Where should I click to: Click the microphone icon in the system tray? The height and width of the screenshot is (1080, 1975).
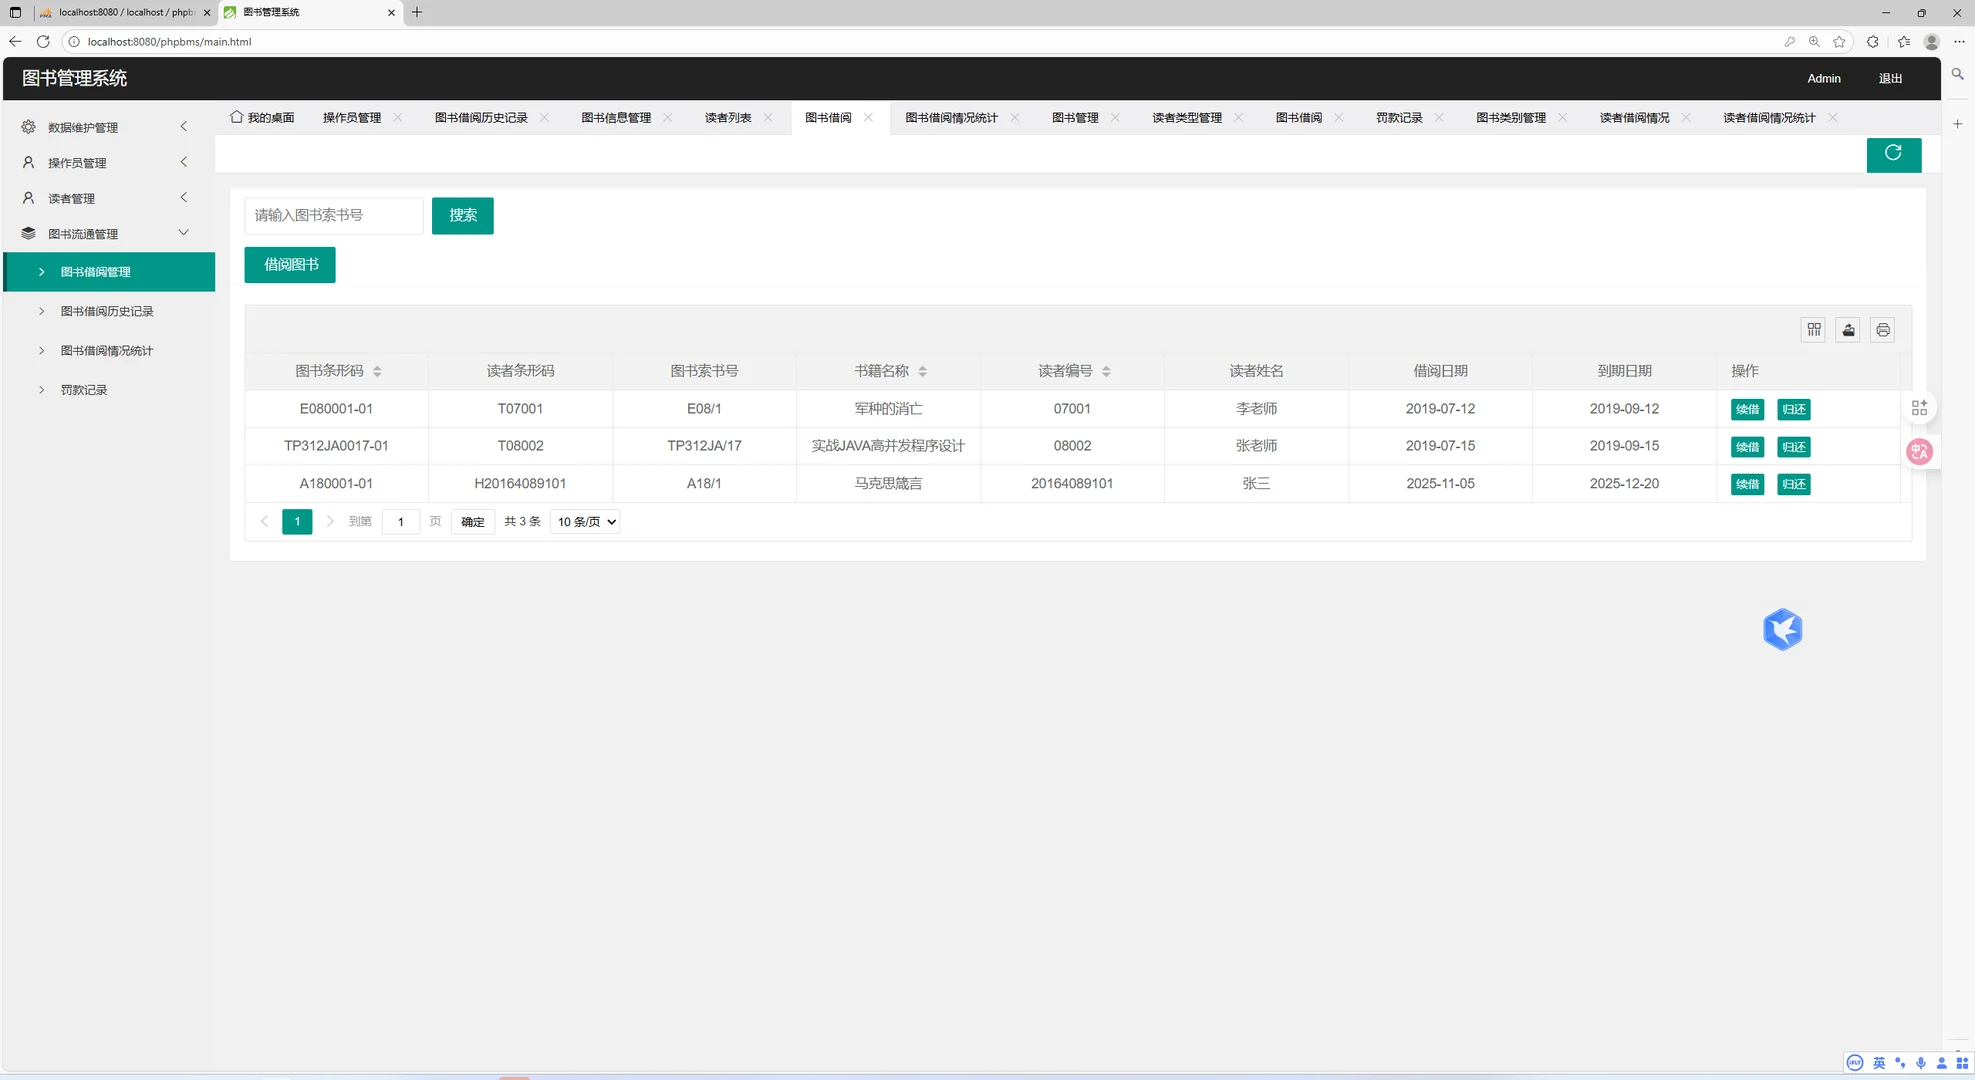coord(1920,1063)
